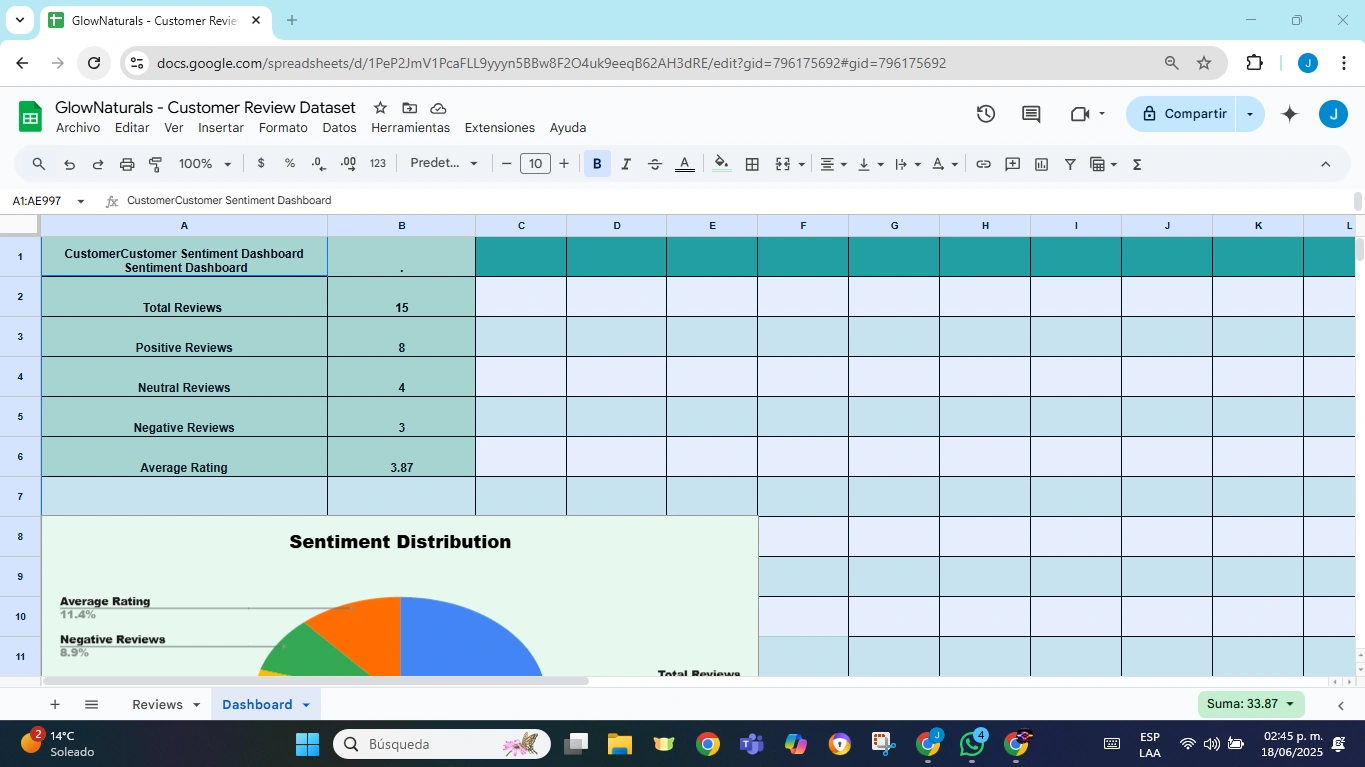Show the all sheets list

(91, 705)
